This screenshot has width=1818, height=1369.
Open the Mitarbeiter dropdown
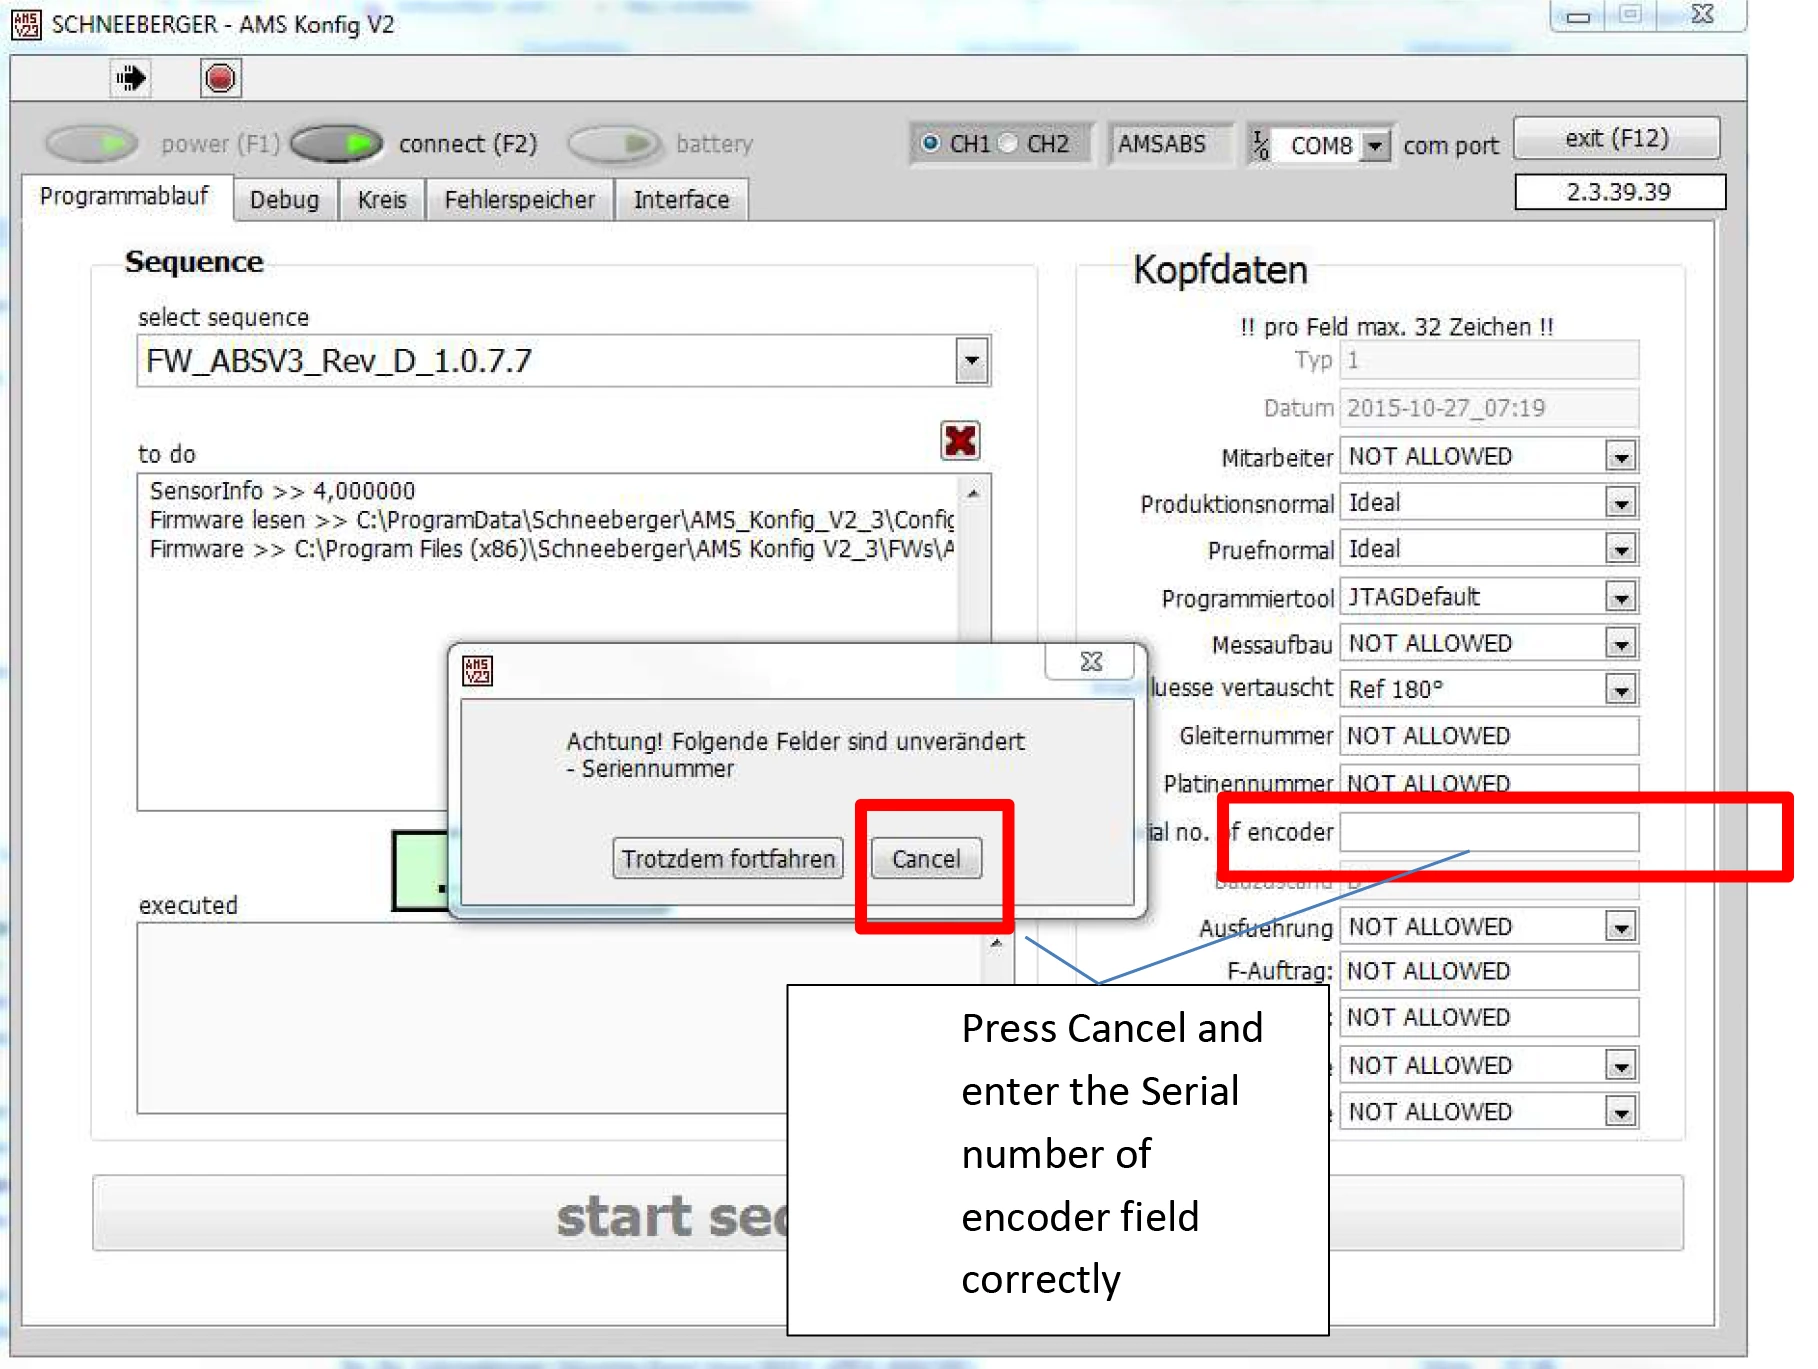pos(1620,457)
